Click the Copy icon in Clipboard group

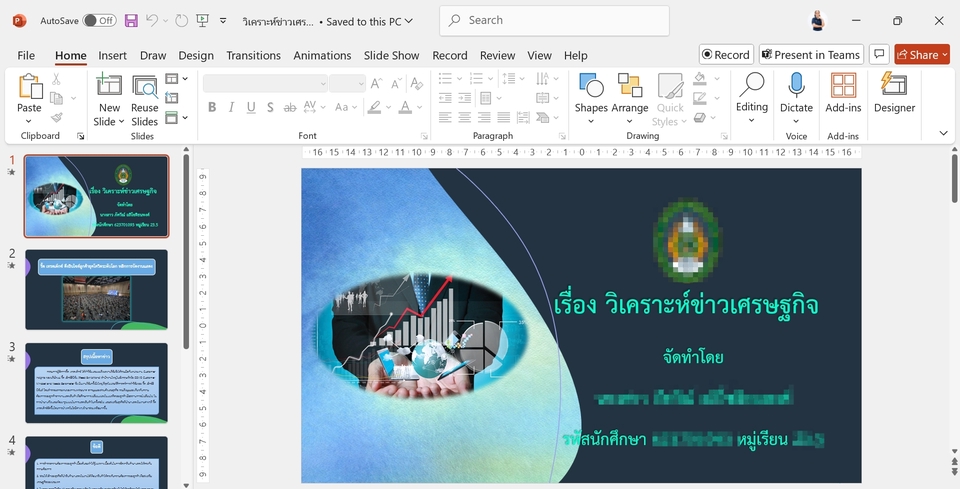pos(56,98)
